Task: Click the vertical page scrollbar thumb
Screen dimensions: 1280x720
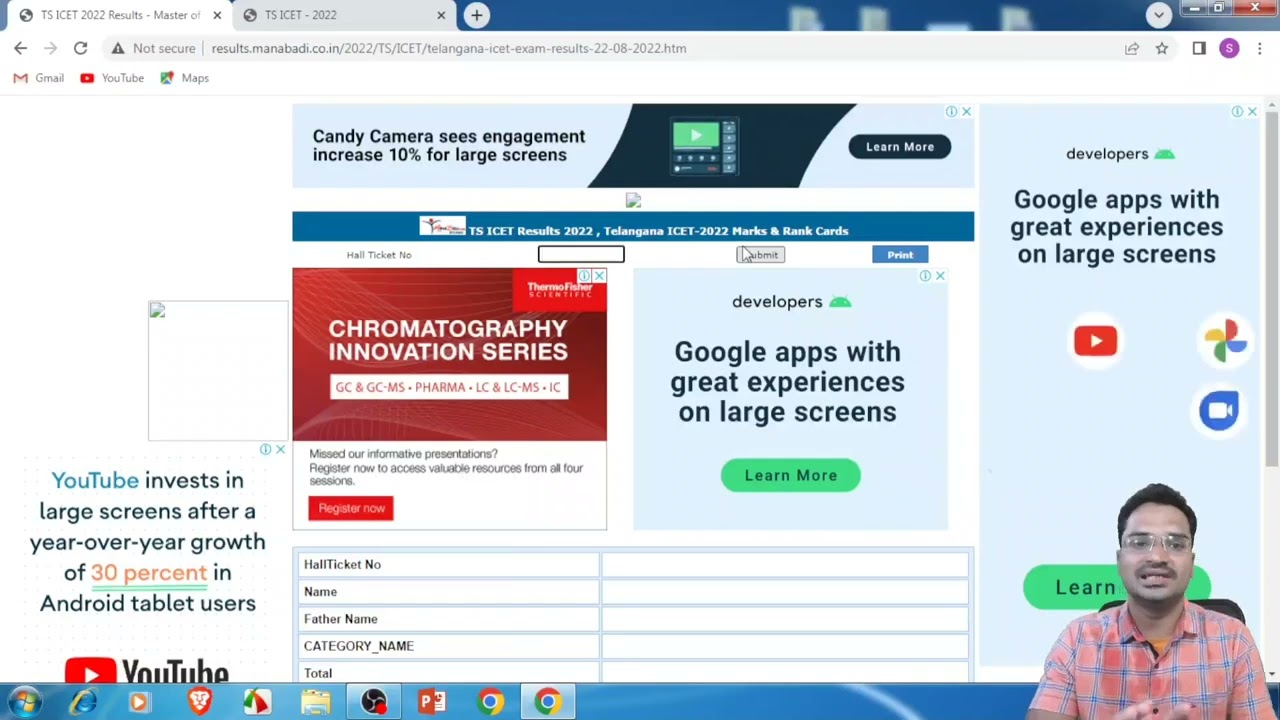Action: click(1272, 290)
